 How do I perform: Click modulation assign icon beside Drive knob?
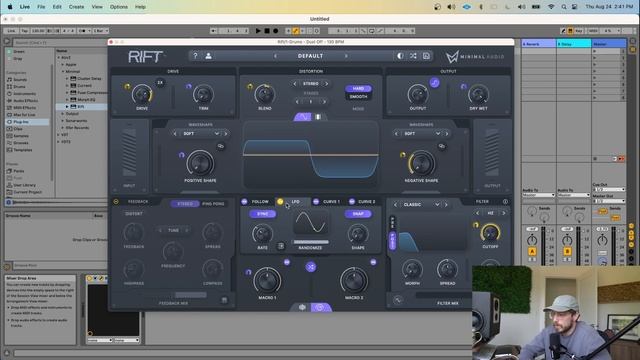click(x=127, y=87)
